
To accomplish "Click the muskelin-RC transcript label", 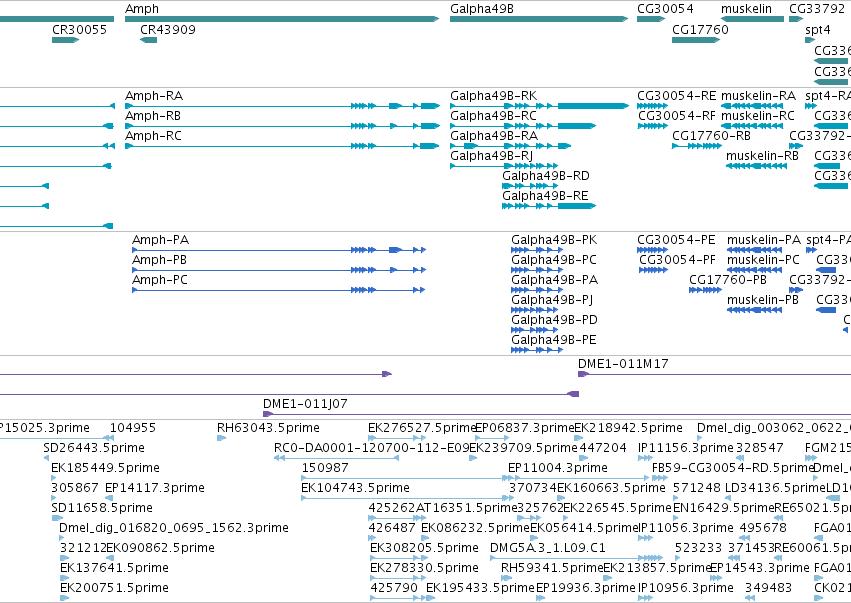I will click(x=758, y=116).
